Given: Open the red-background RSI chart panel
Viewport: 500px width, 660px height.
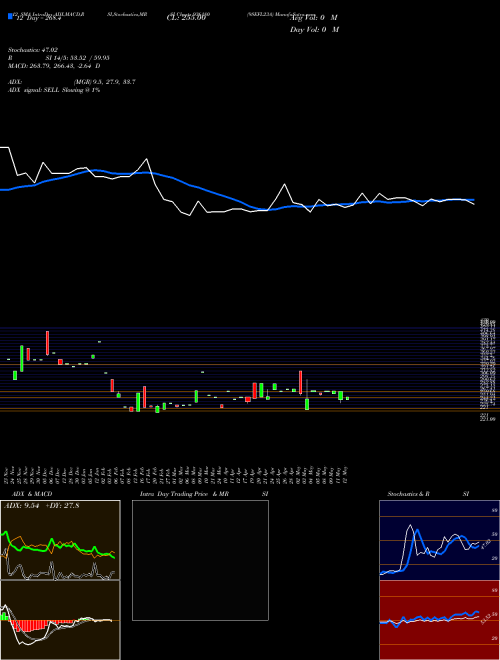Looking at the screenshot, I should click(439, 620).
